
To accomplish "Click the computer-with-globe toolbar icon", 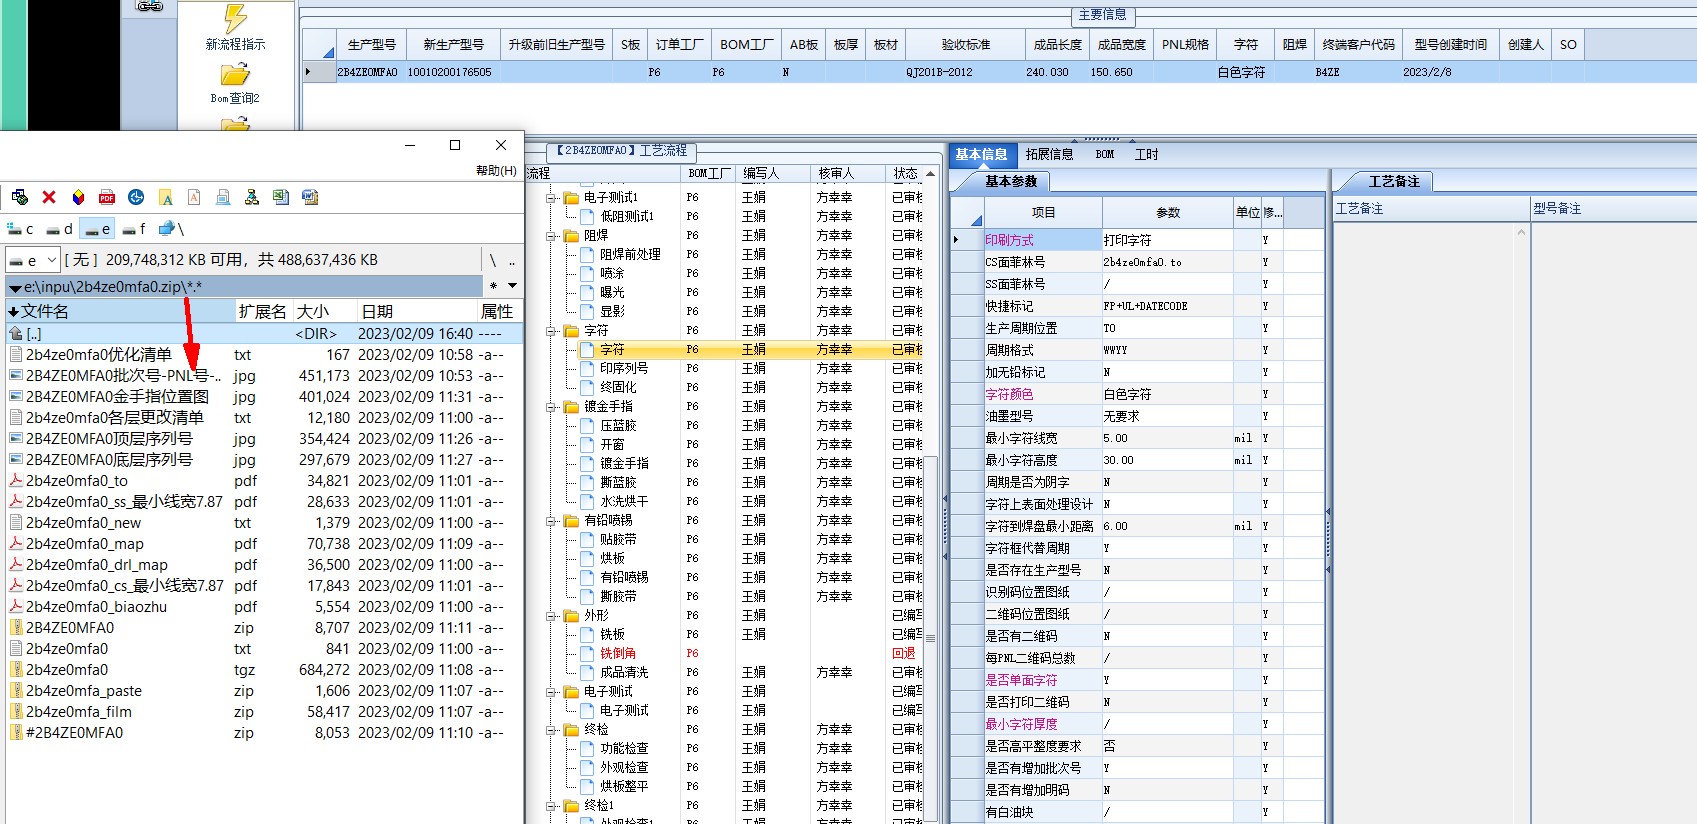I will [x=20, y=197].
